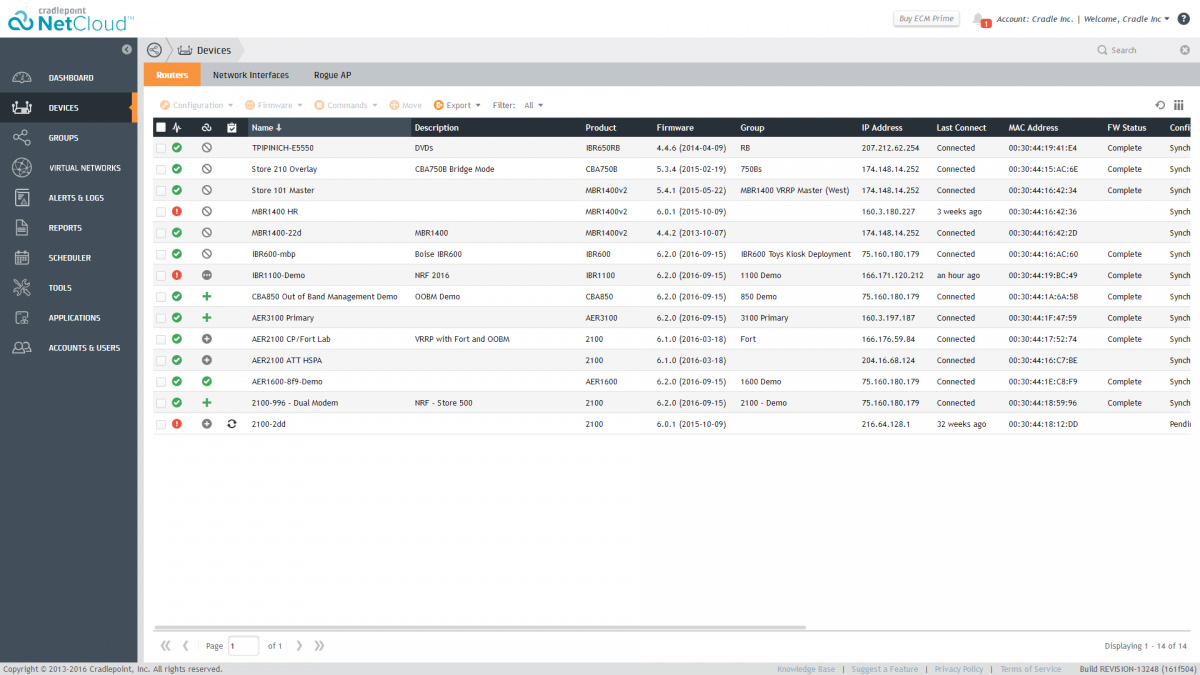
Task: Select the IBR1100-Demo row checkbox
Action: coord(161,275)
